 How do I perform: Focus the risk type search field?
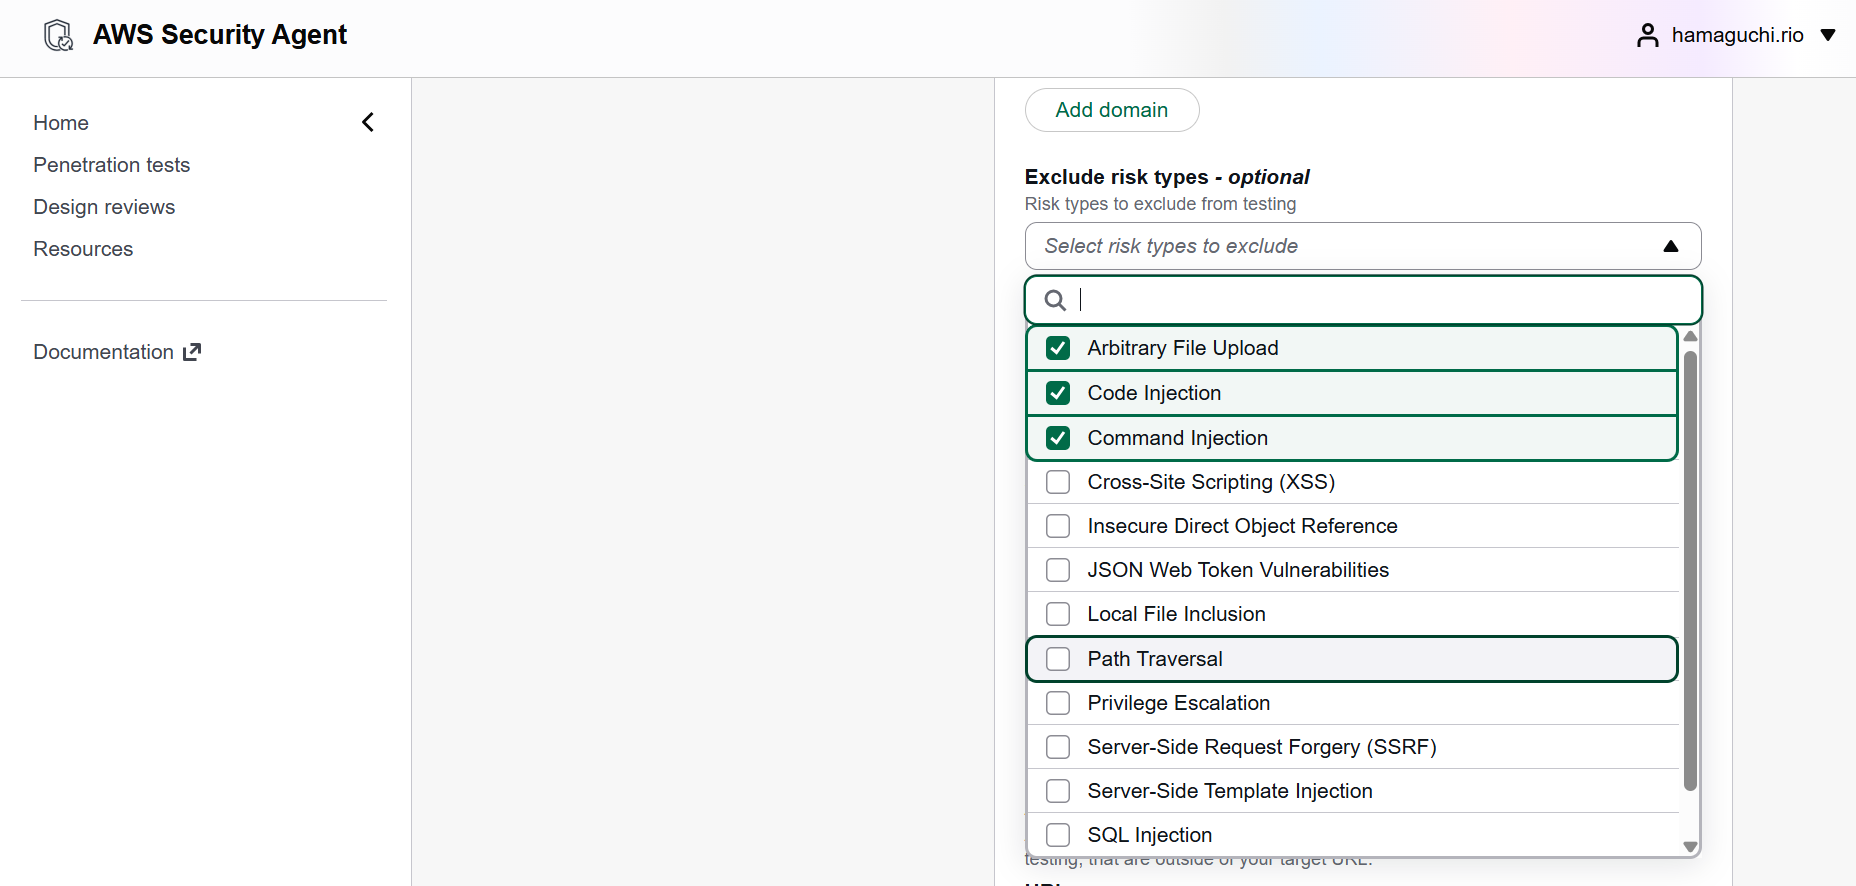click(1380, 300)
